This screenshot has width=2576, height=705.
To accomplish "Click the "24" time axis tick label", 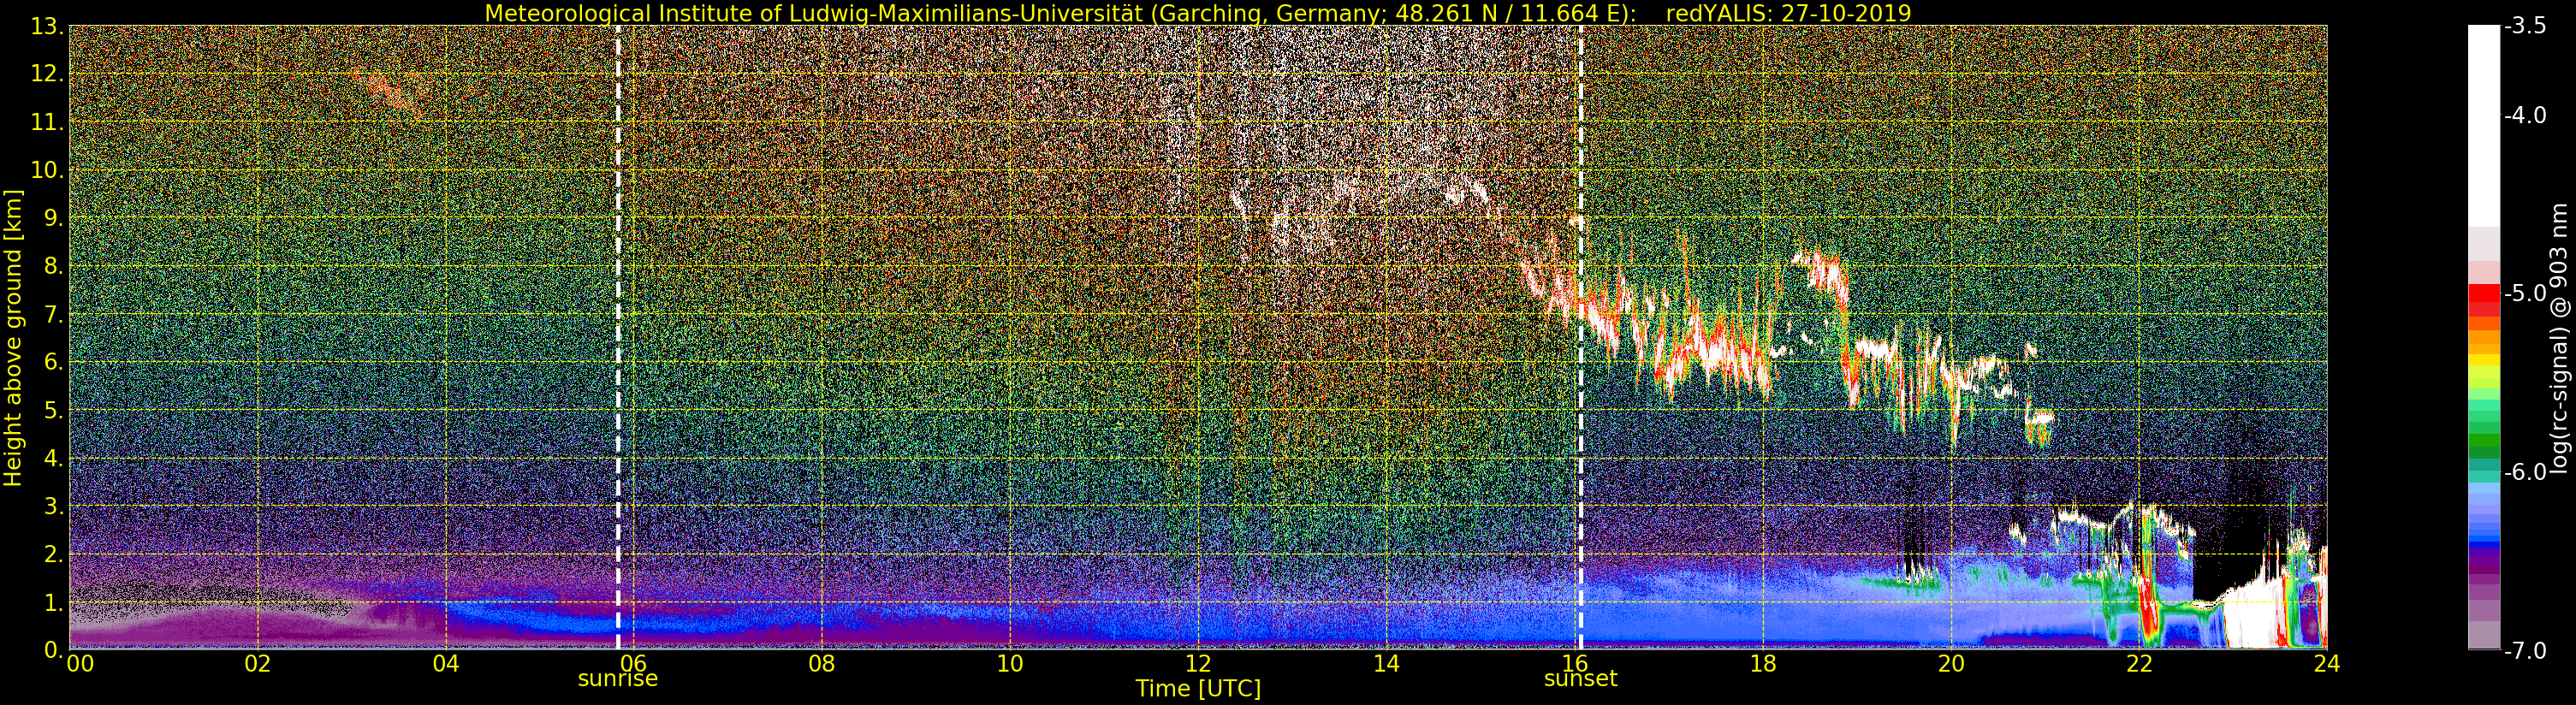I will (x=2326, y=664).
